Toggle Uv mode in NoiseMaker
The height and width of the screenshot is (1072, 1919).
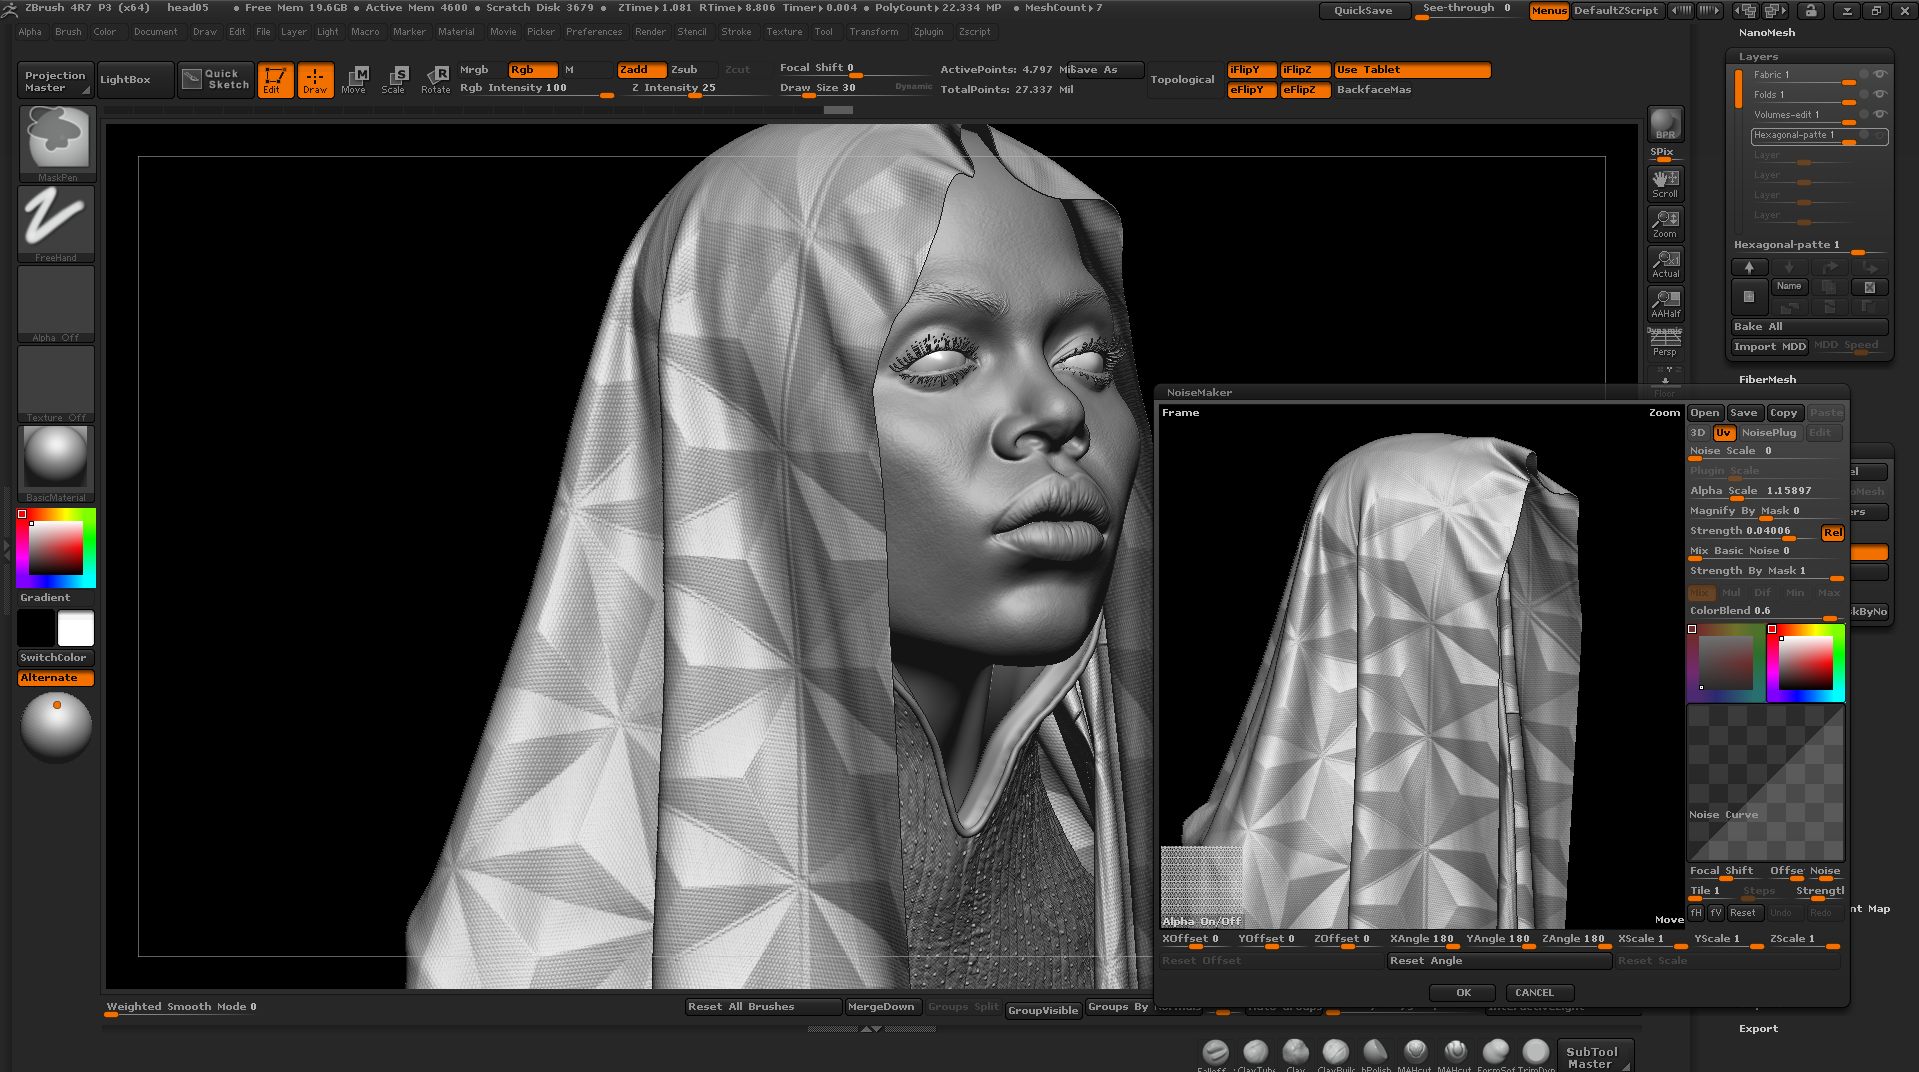pyautogui.click(x=1724, y=433)
